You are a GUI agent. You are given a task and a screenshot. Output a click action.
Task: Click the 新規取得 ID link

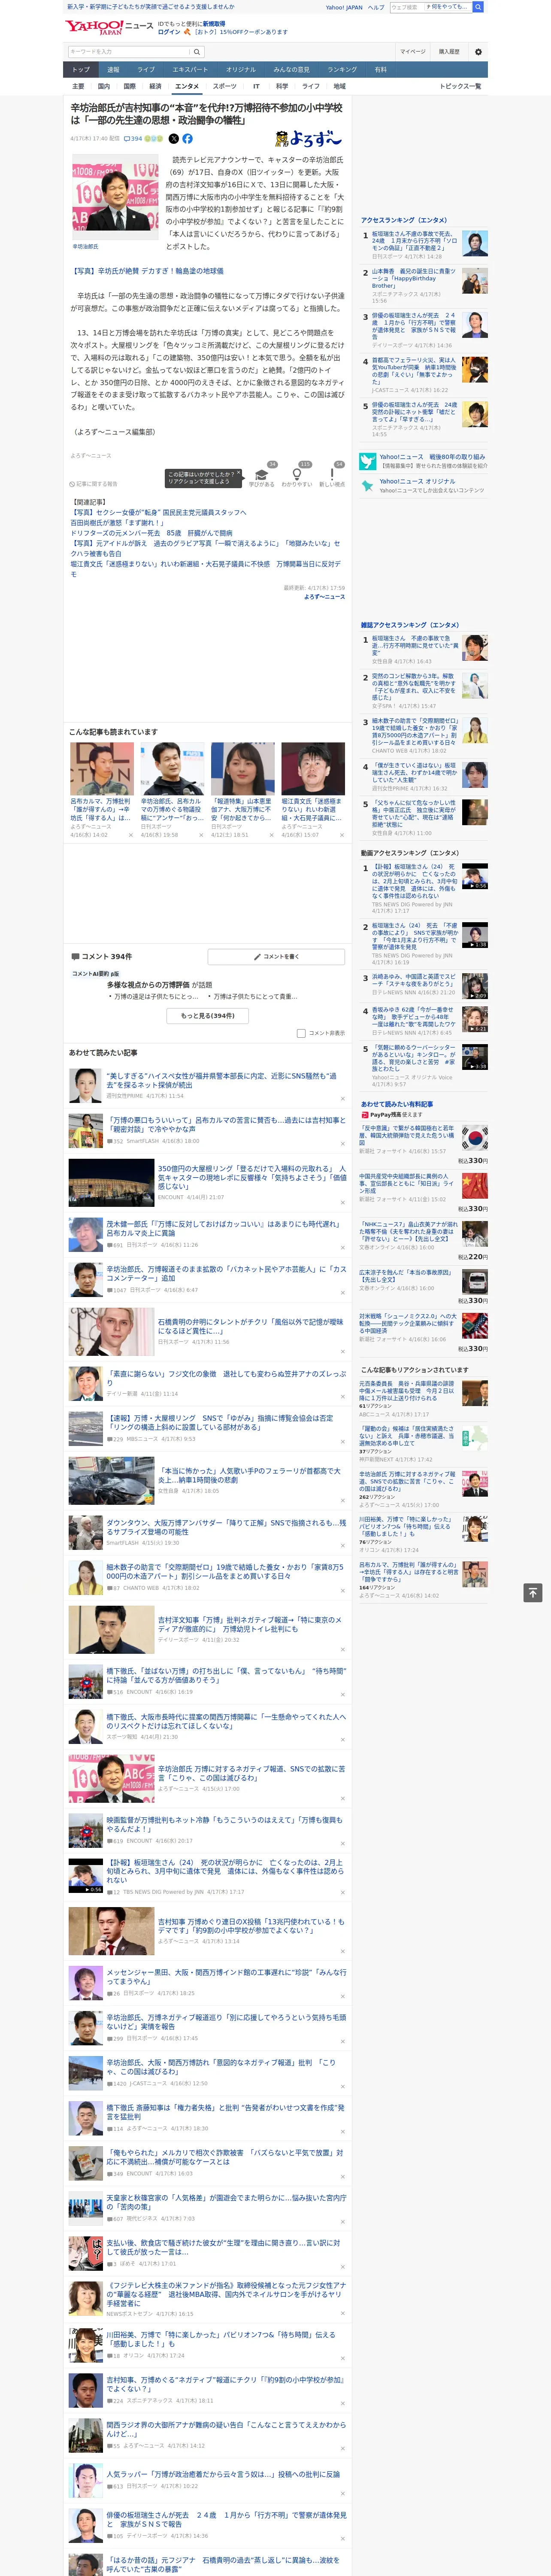coord(214,23)
